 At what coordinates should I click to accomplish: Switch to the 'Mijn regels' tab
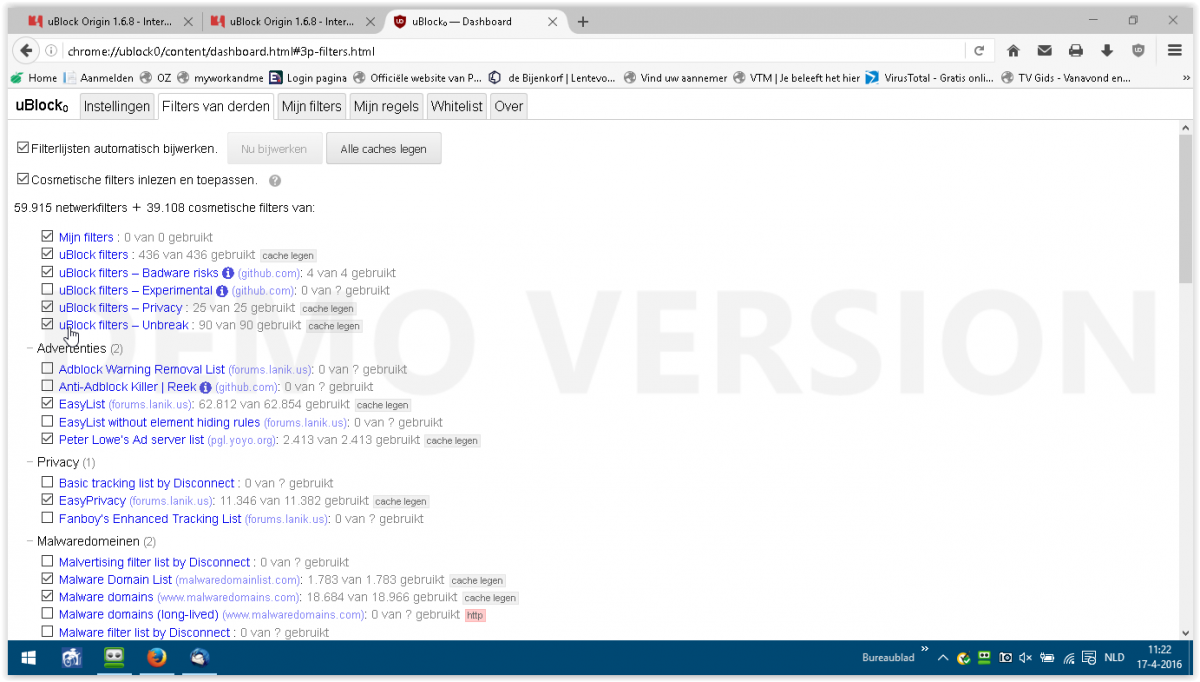386,106
